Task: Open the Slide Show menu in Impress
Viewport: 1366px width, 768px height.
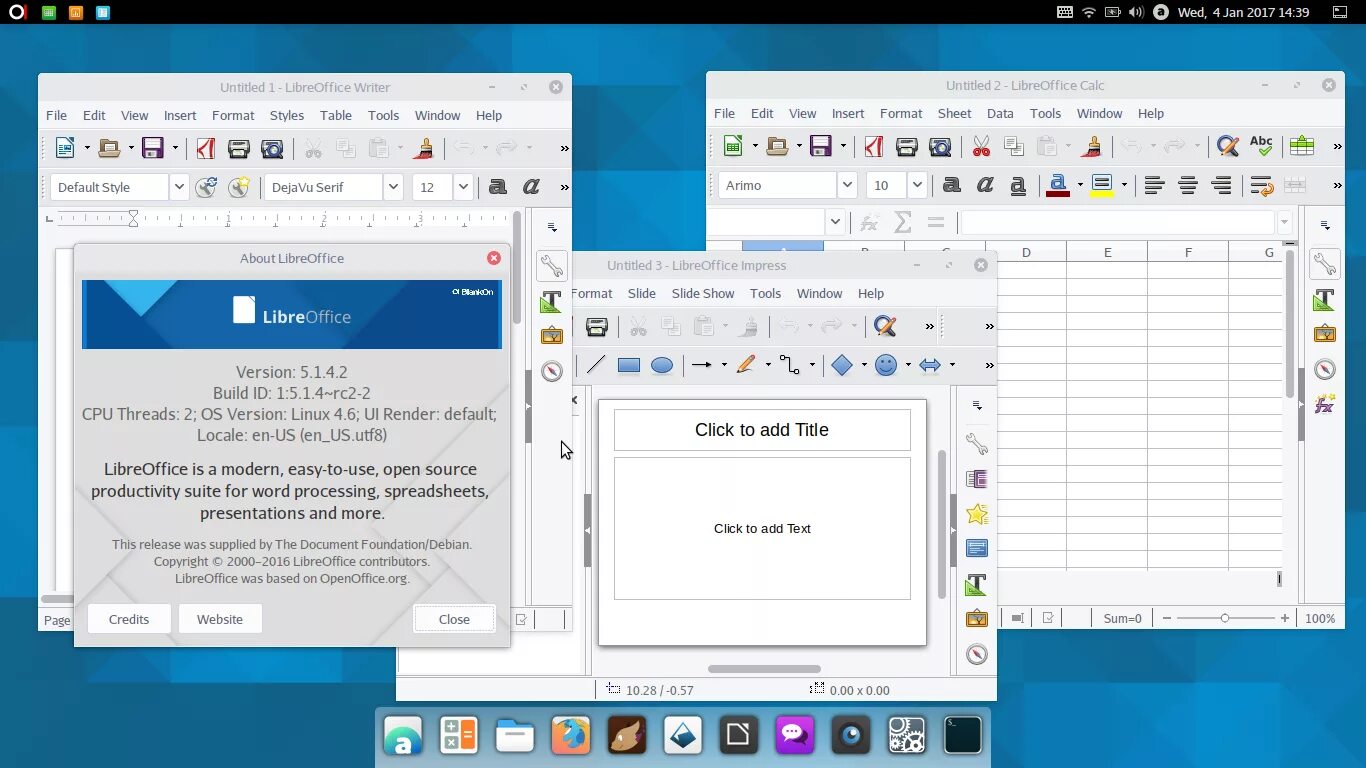Action: 703,293
